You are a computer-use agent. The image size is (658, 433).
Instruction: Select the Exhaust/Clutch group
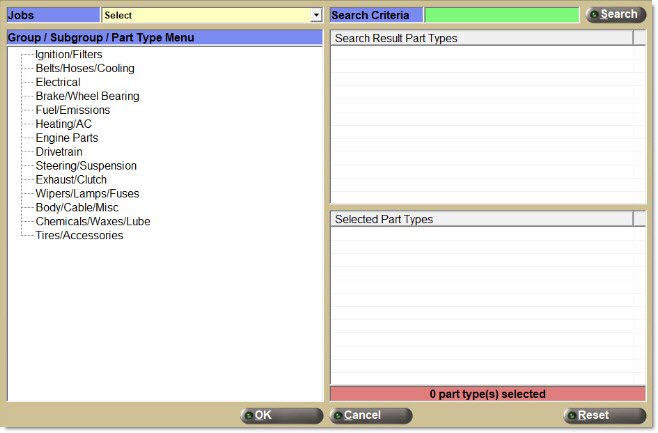click(71, 180)
